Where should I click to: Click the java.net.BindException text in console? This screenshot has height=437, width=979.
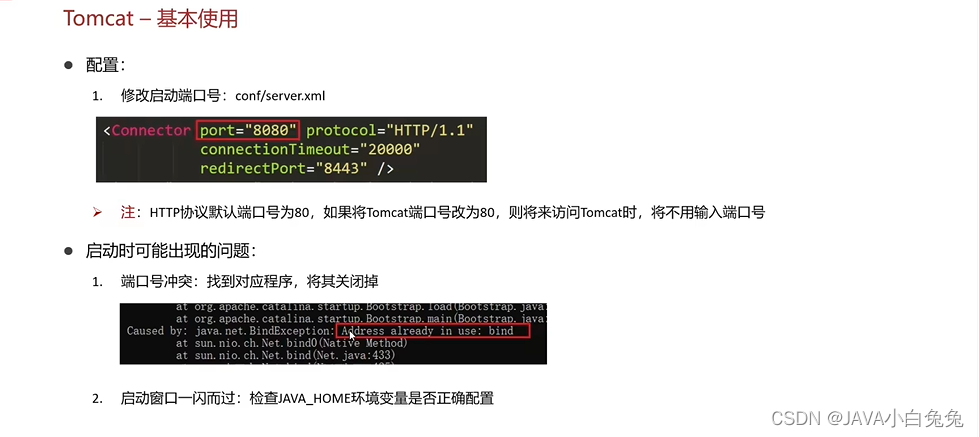click(x=265, y=331)
